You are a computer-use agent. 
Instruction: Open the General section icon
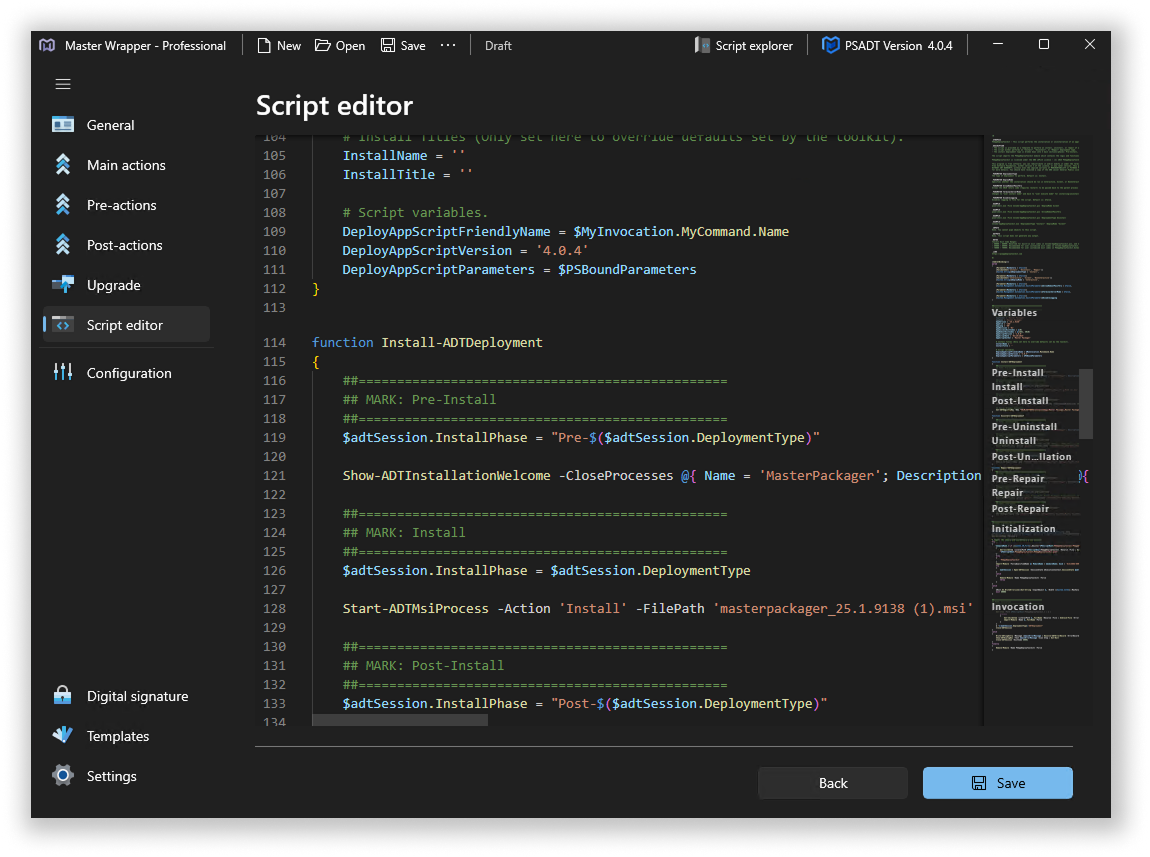point(63,125)
